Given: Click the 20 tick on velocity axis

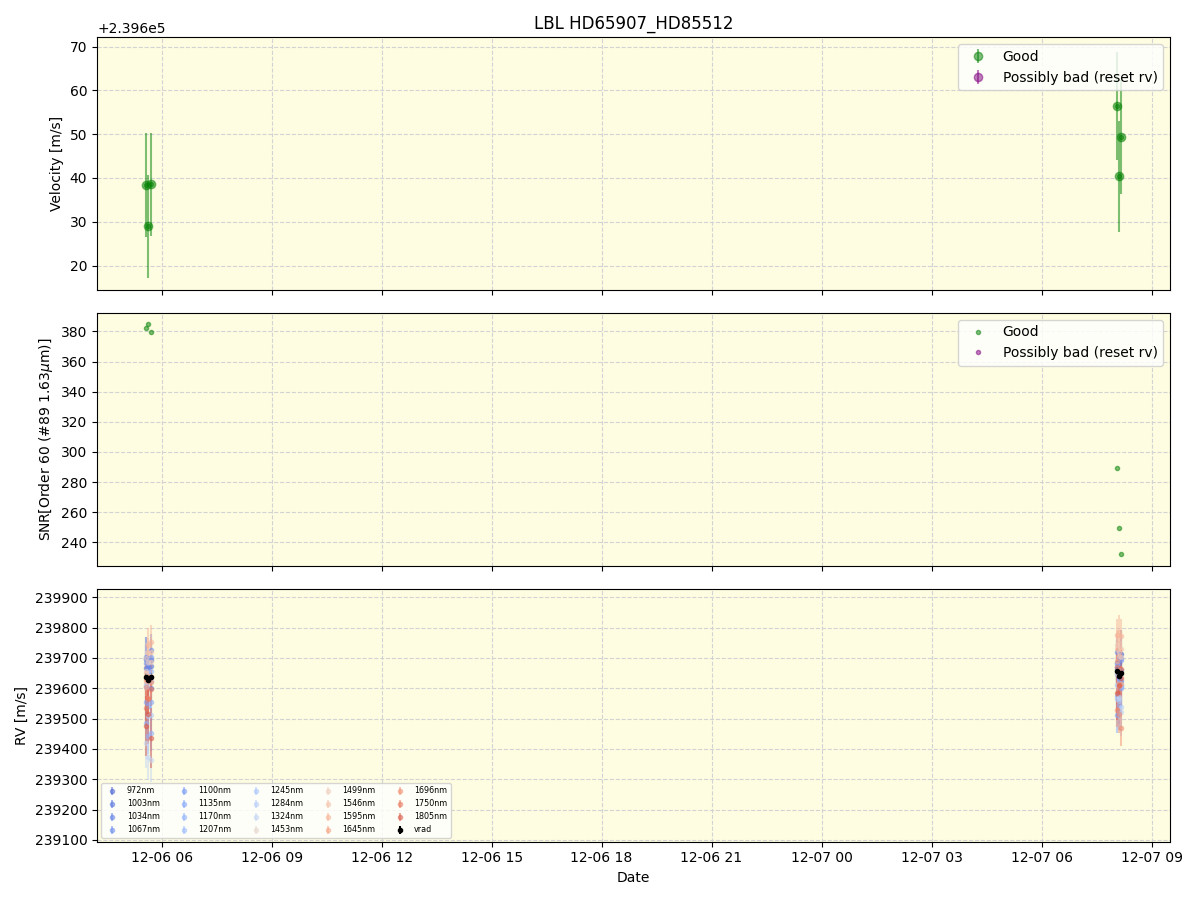Looking at the screenshot, I should tap(78, 266).
